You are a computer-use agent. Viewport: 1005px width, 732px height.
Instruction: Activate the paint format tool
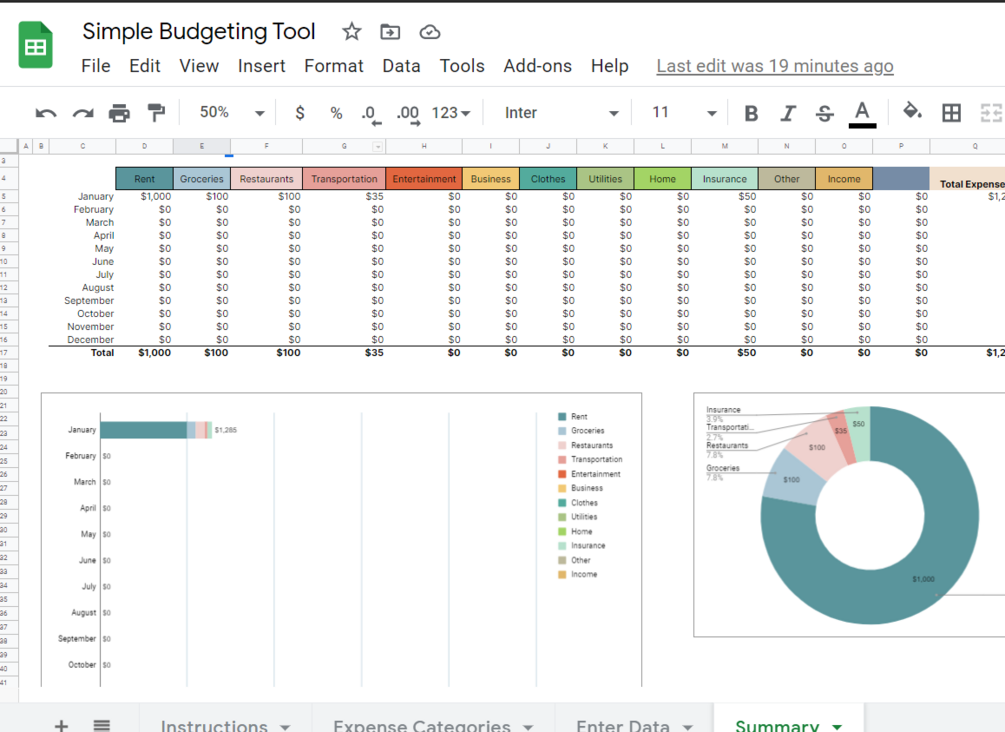coord(156,113)
